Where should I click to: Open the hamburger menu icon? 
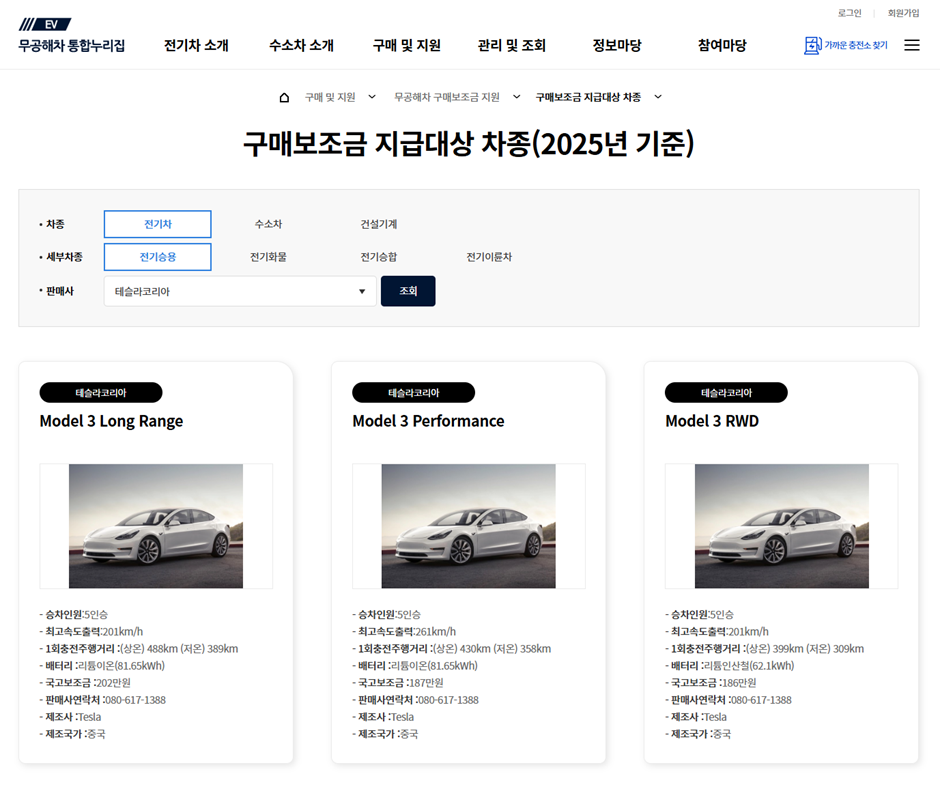pos(911,45)
